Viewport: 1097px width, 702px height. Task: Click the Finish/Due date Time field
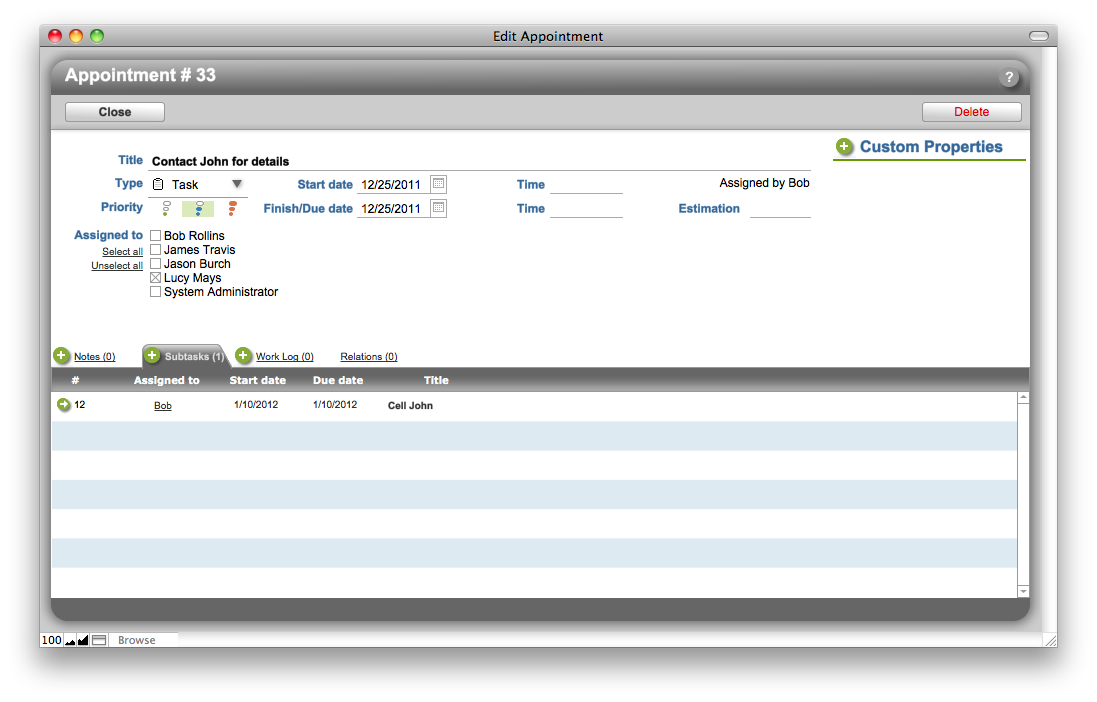[586, 209]
